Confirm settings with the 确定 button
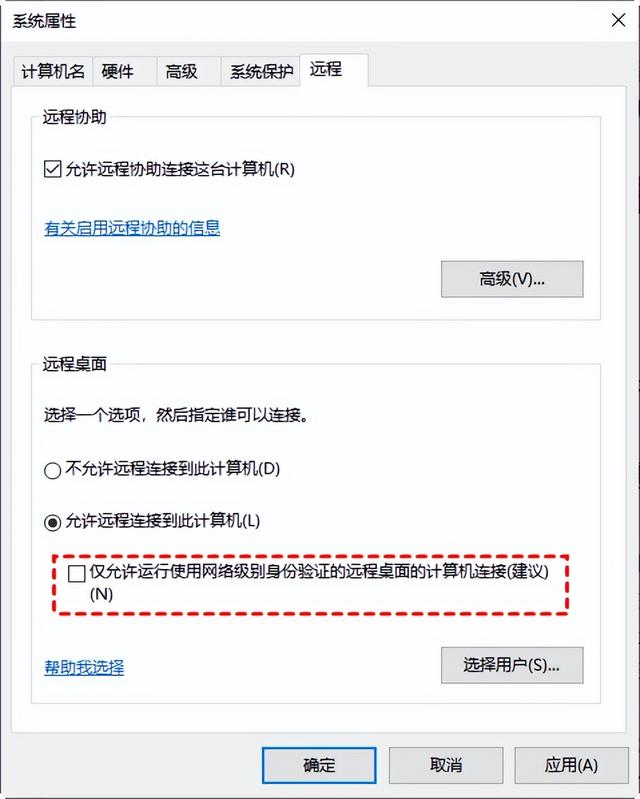640x799 pixels. click(319, 765)
